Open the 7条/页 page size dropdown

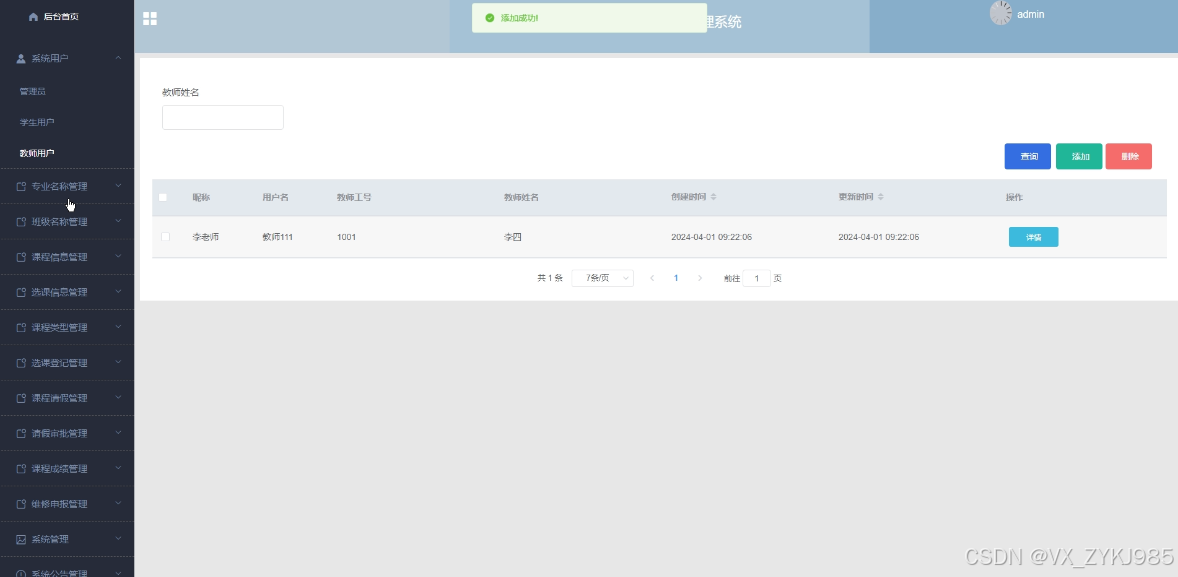603,278
